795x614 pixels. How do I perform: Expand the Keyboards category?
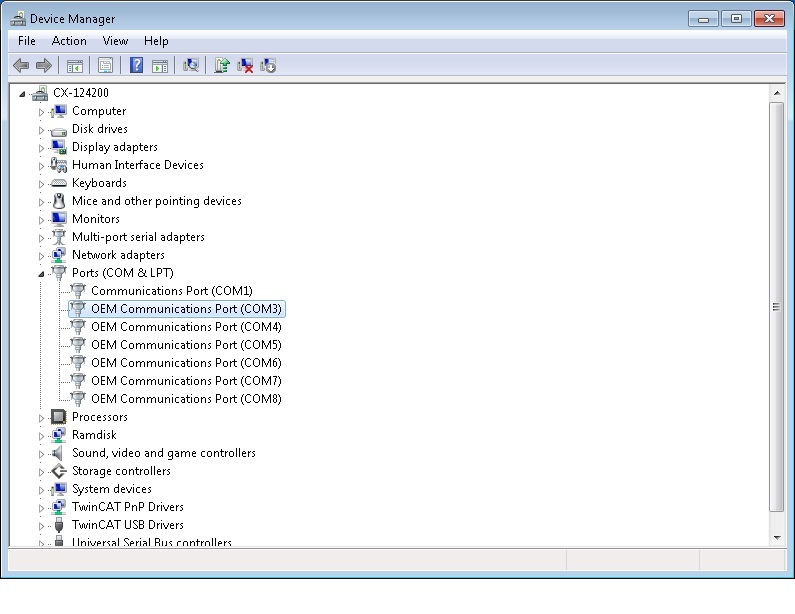tap(41, 184)
